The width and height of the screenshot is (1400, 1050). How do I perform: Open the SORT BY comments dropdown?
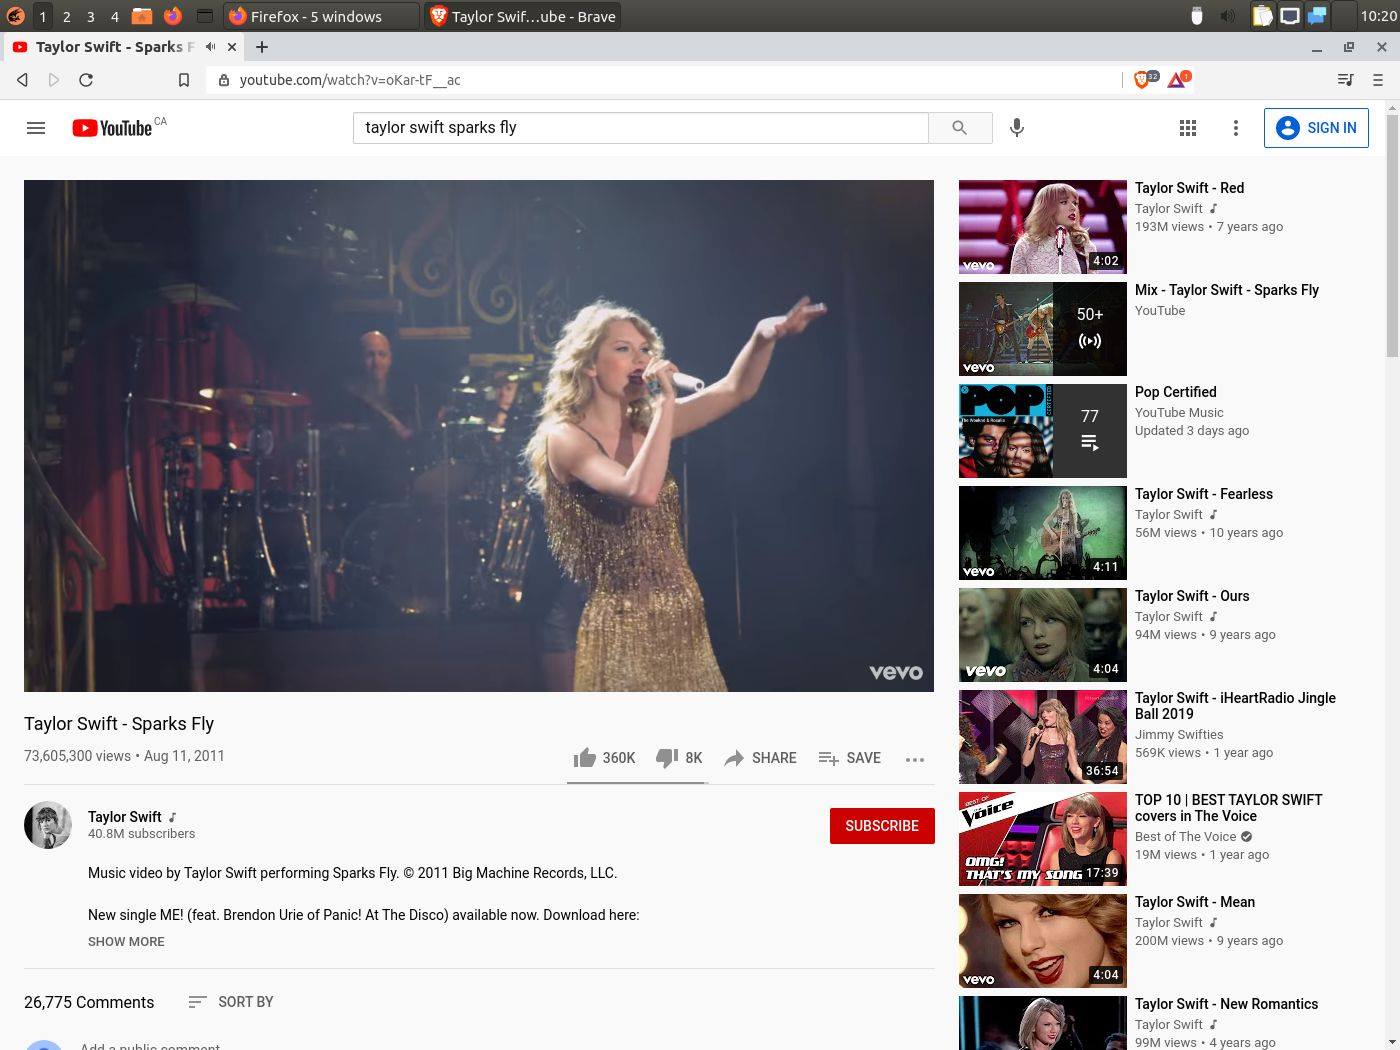(x=231, y=1002)
